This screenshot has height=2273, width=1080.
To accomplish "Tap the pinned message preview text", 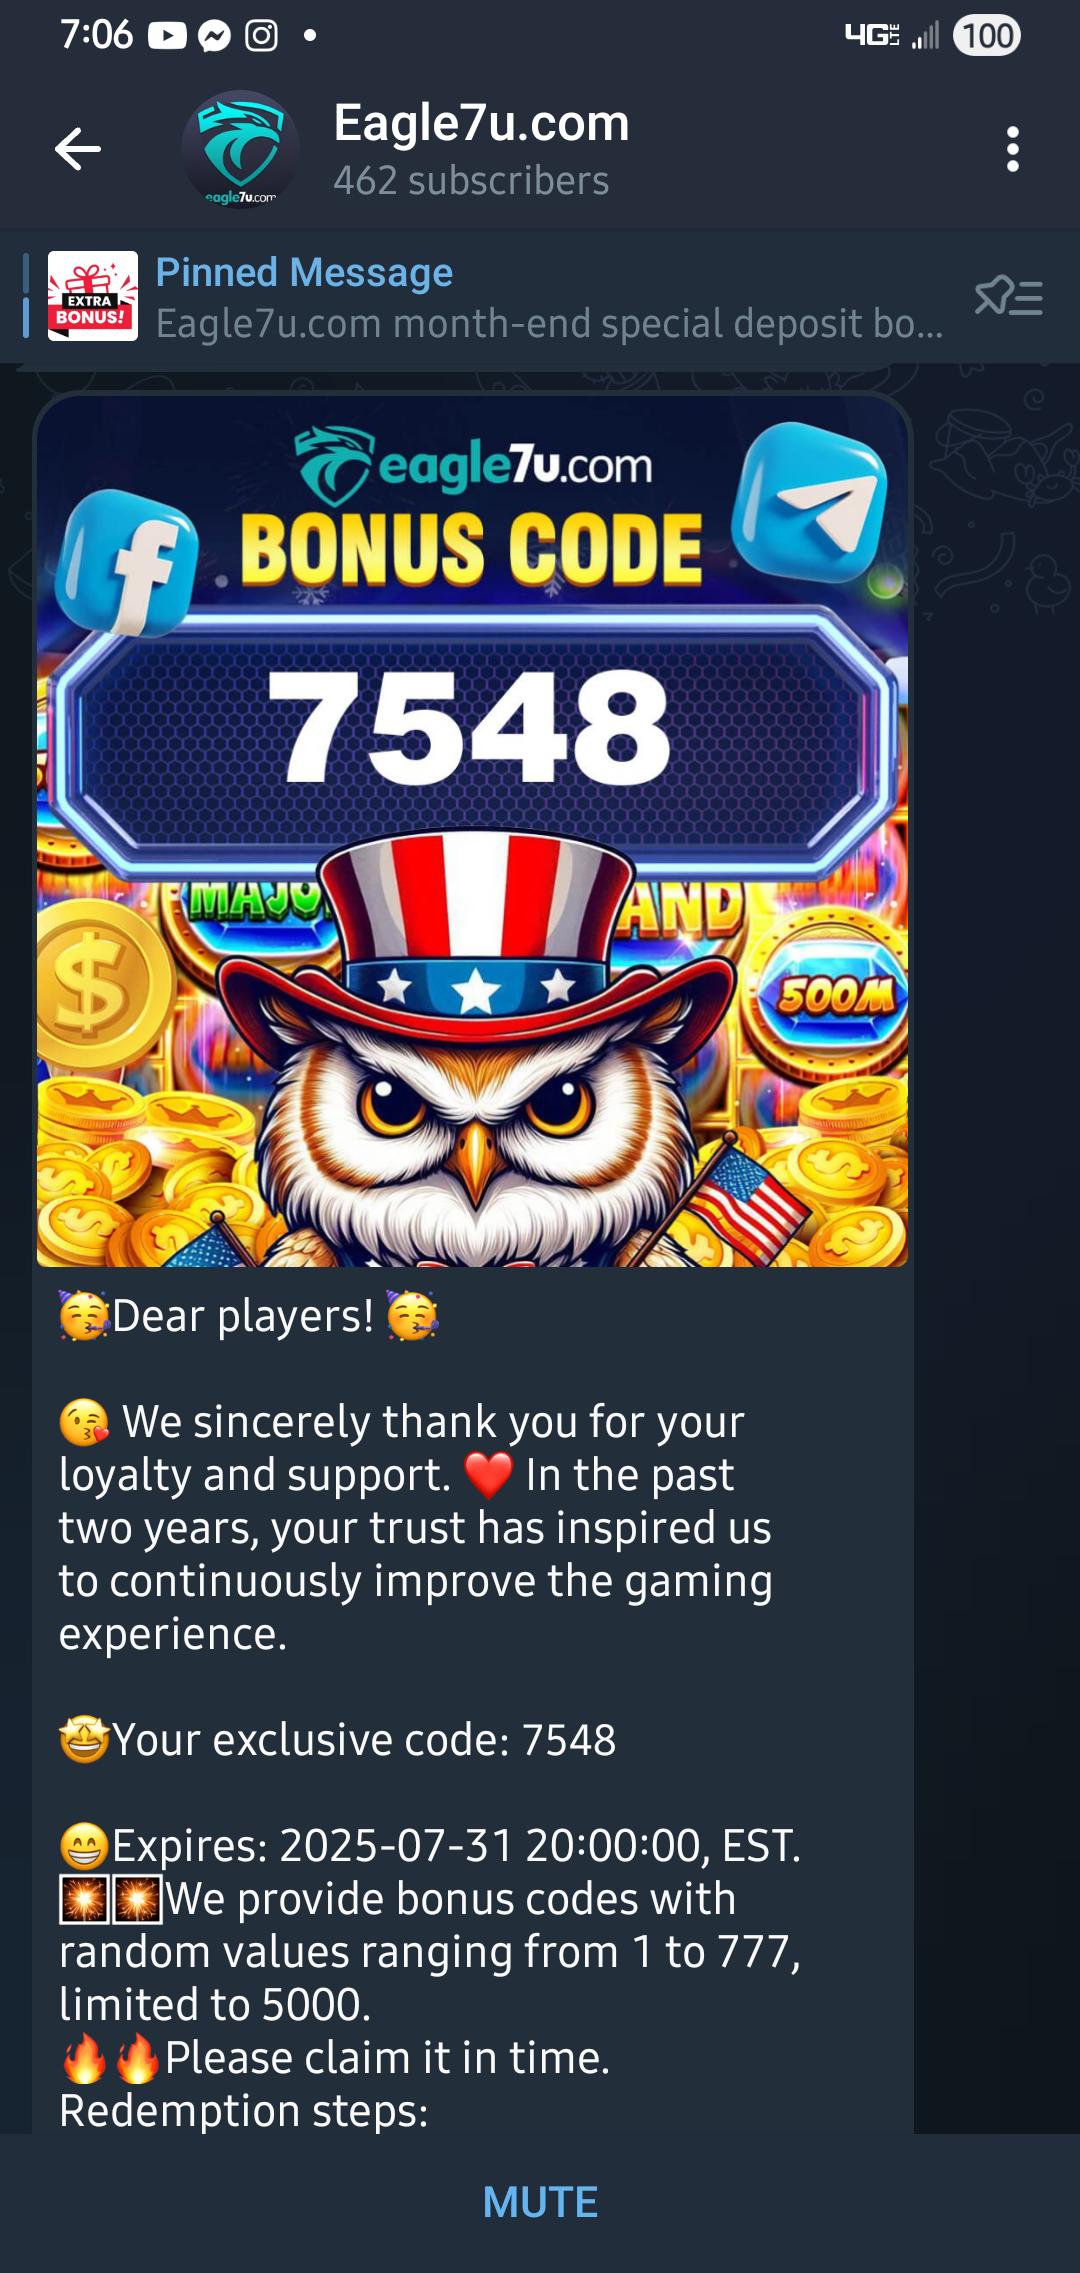I will click(550, 324).
